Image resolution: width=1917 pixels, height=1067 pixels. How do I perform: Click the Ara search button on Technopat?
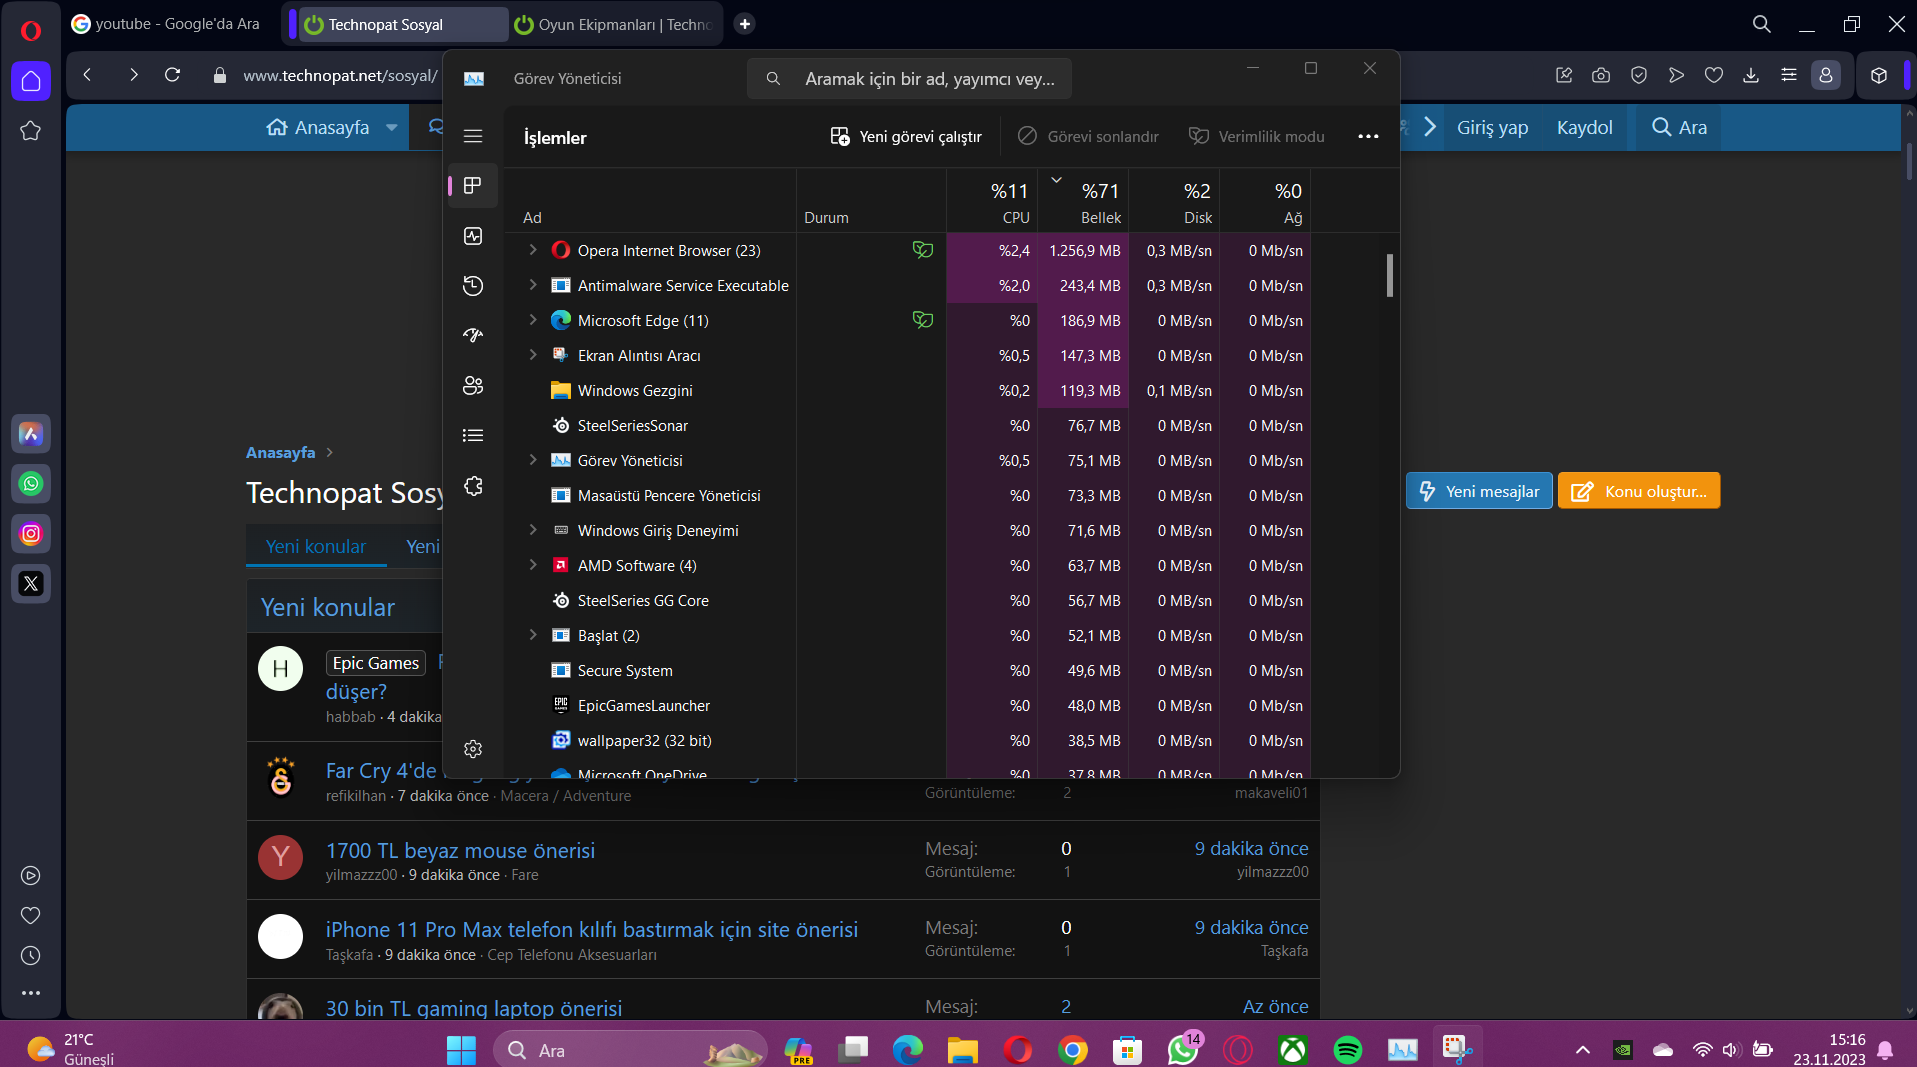1680,128
